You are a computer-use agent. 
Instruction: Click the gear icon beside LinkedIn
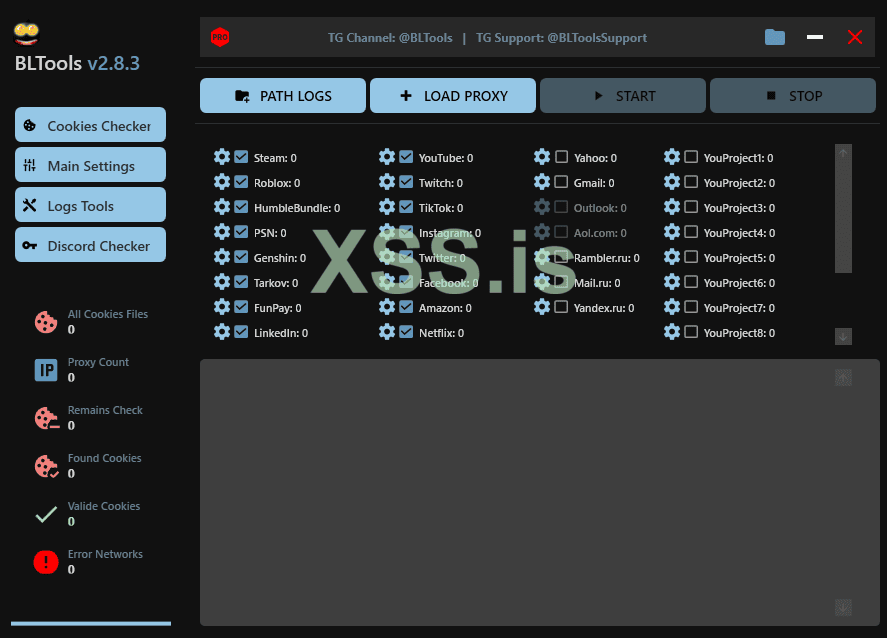(x=222, y=332)
